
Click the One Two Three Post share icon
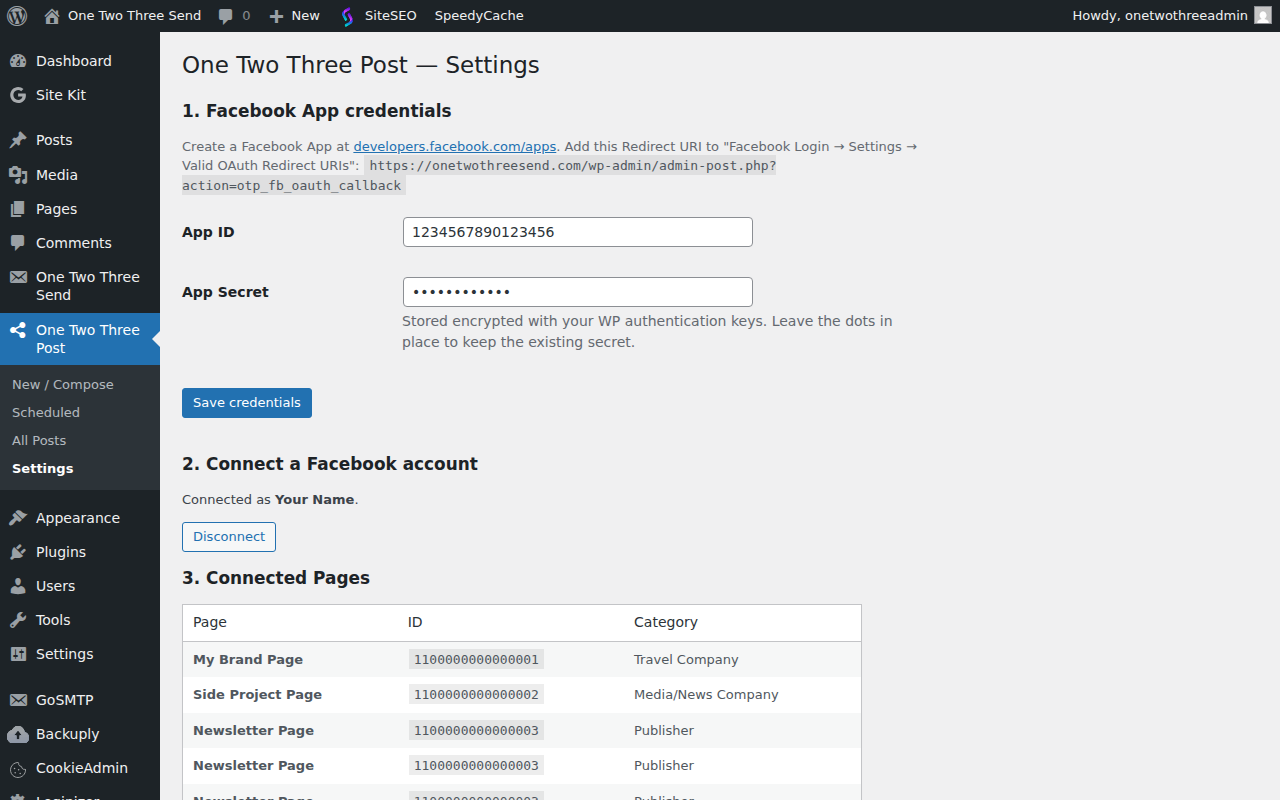(18, 330)
